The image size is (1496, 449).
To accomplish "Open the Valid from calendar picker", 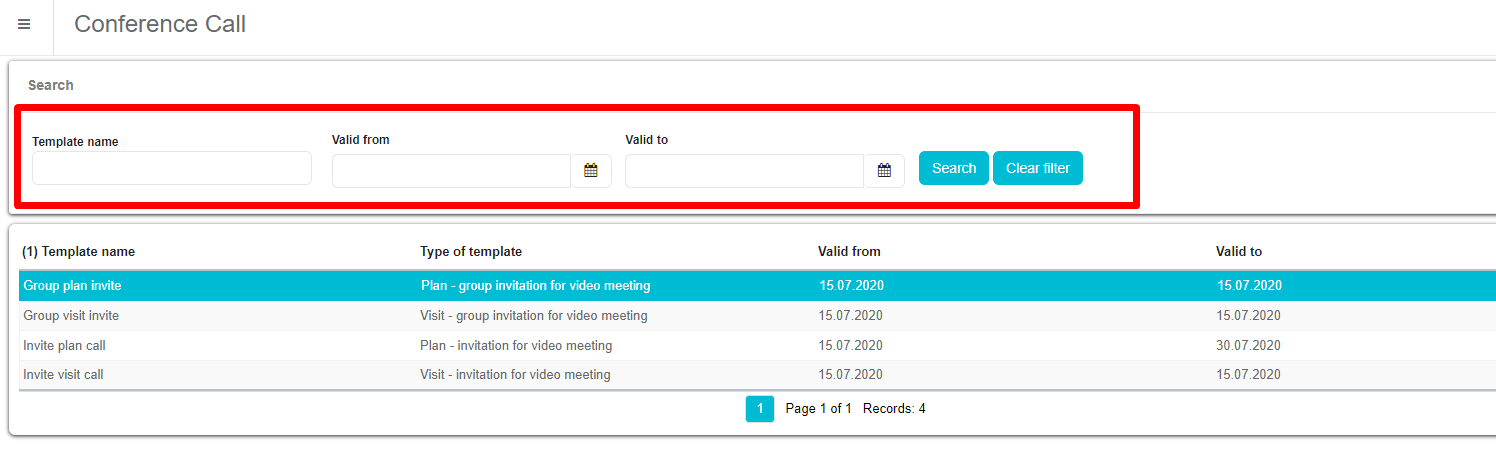I will [x=591, y=171].
